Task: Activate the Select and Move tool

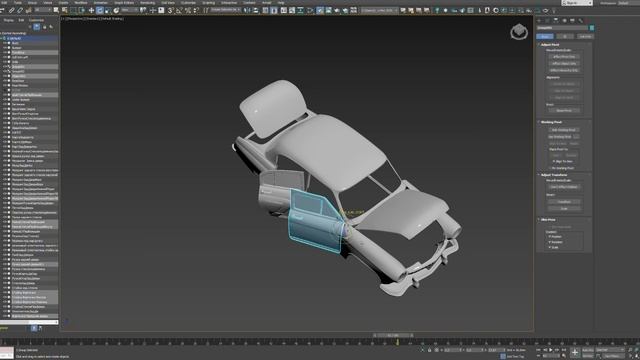Action: [91, 10]
